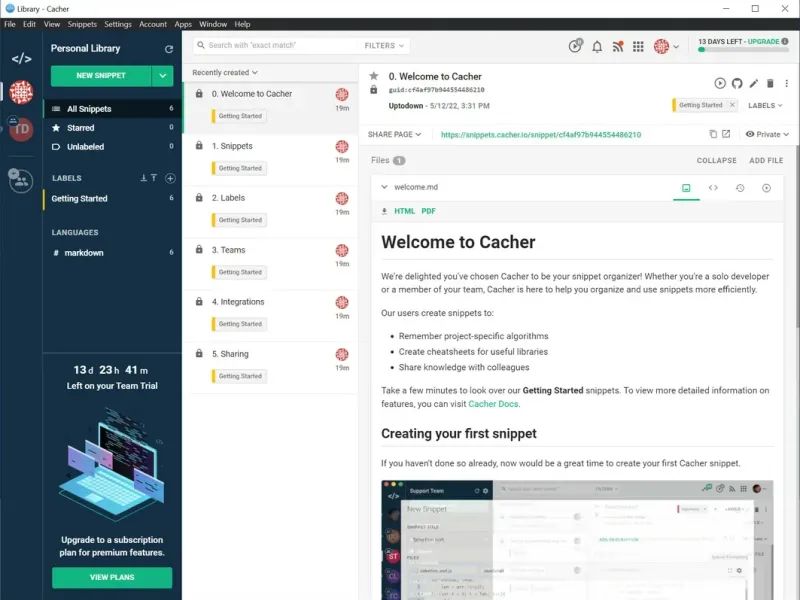Open the File menu

tap(10, 24)
